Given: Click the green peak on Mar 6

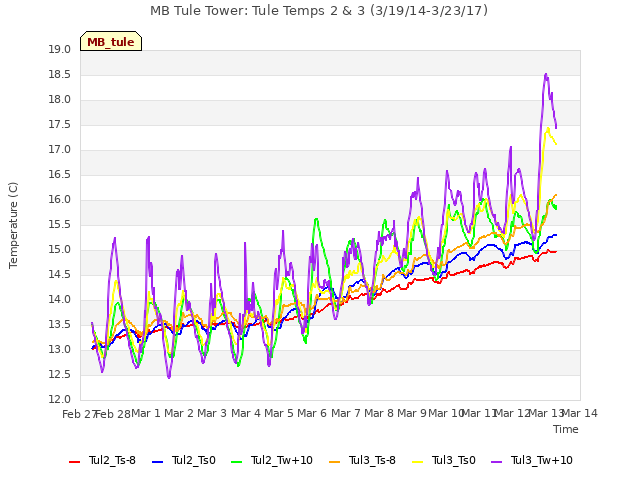Looking at the screenshot, I should click(316, 220).
